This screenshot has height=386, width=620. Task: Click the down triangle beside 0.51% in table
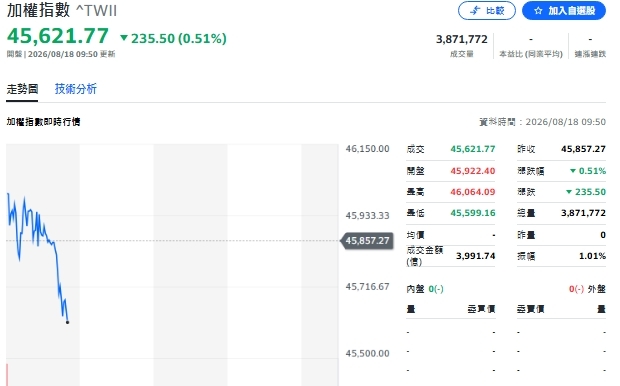click(573, 171)
